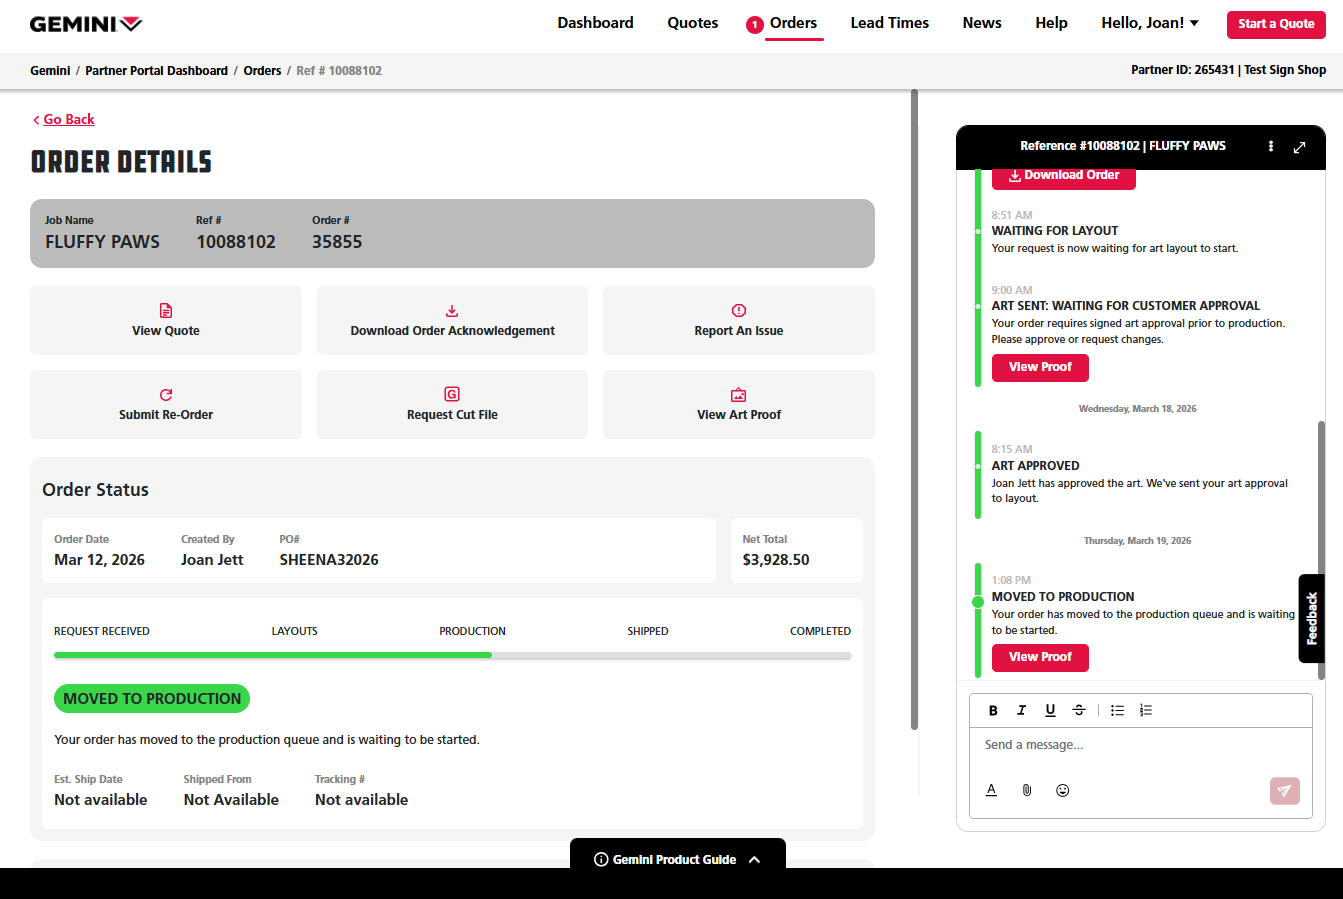The image size is (1343, 899).
Task: Expand the chat panel to fullscreen
Action: pos(1299,147)
